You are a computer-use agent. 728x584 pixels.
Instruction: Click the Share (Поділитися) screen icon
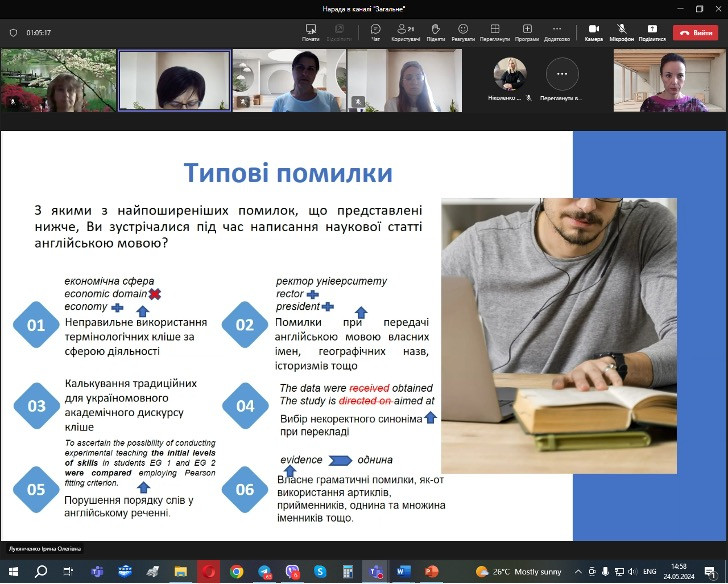click(x=651, y=30)
